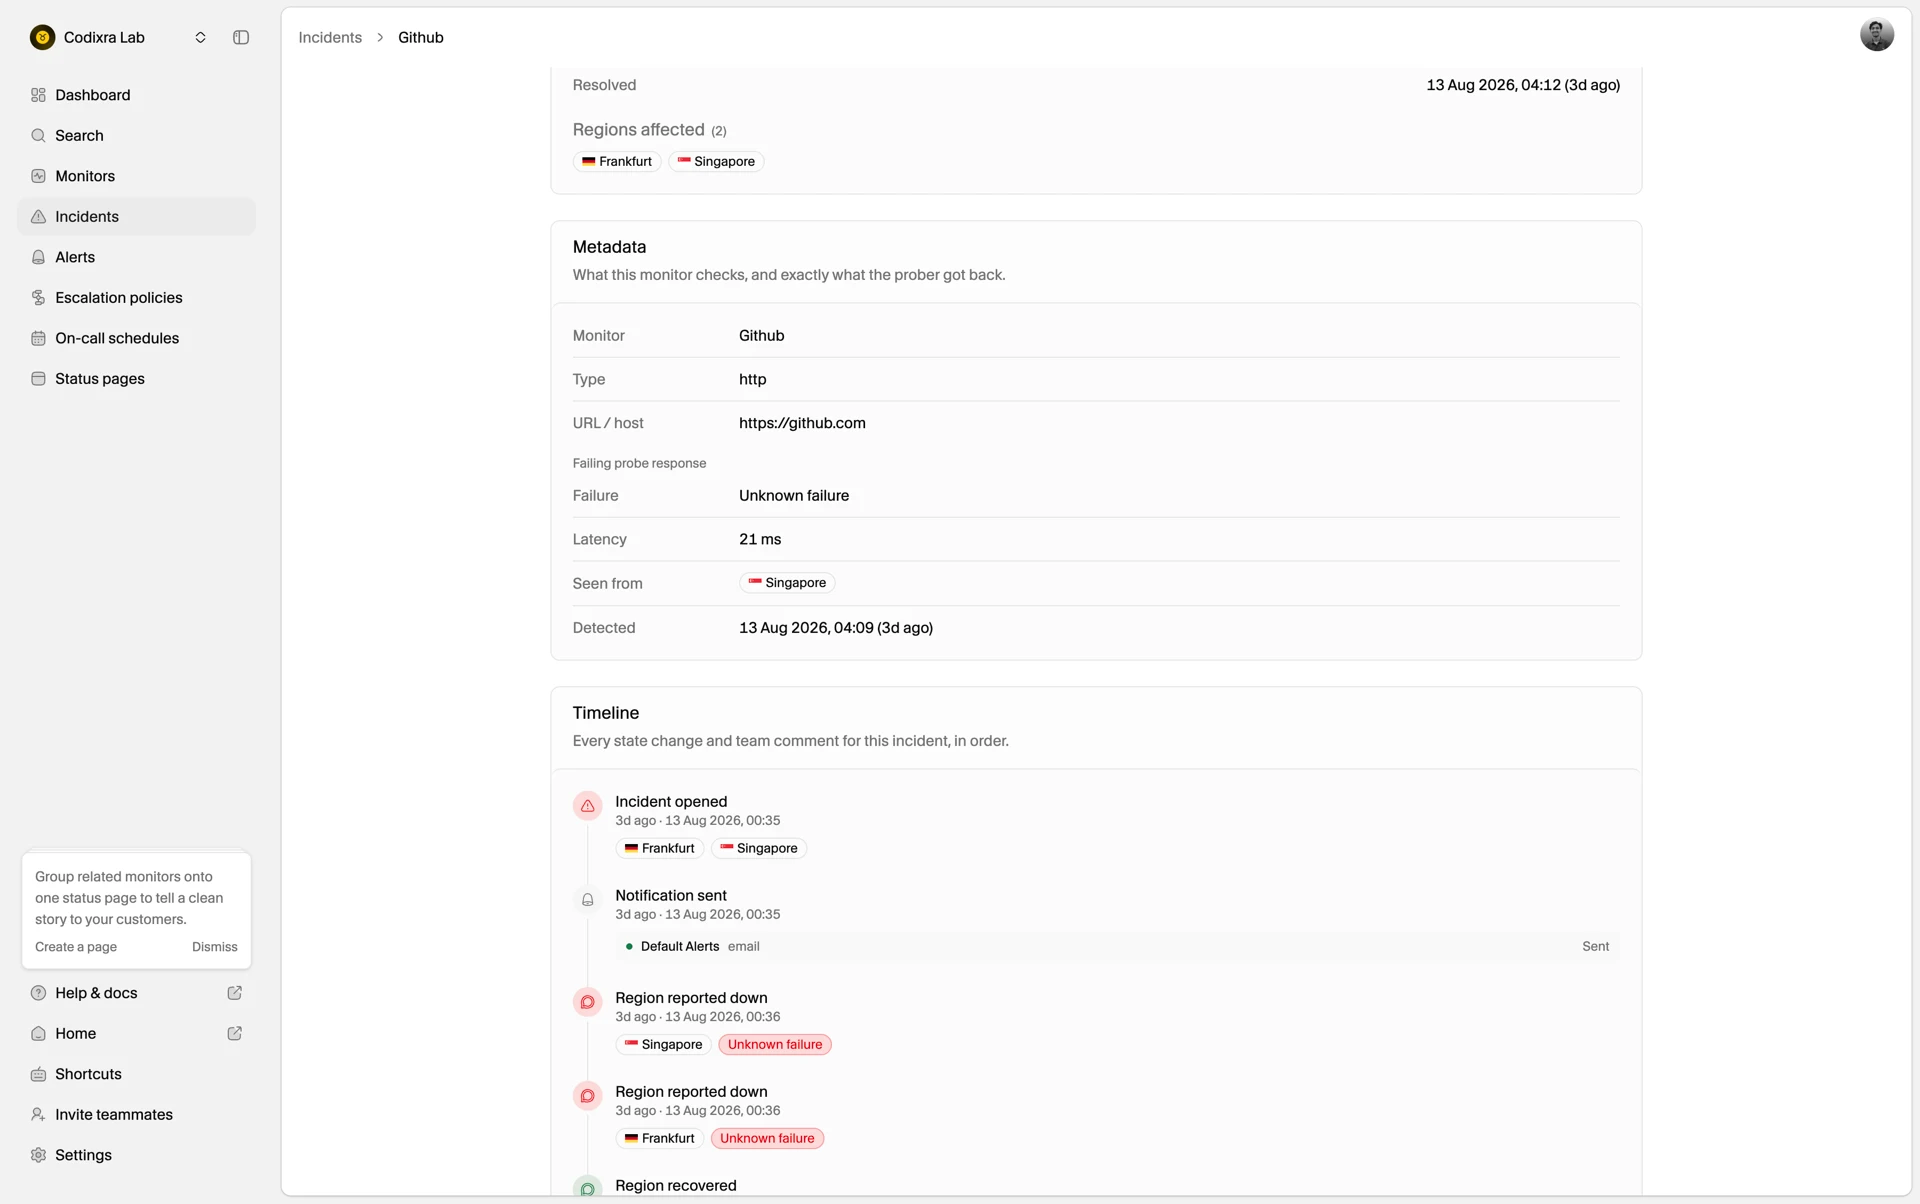The image size is (1920, 1204).
Task: Open the Home link
Action: [137, 1034]
